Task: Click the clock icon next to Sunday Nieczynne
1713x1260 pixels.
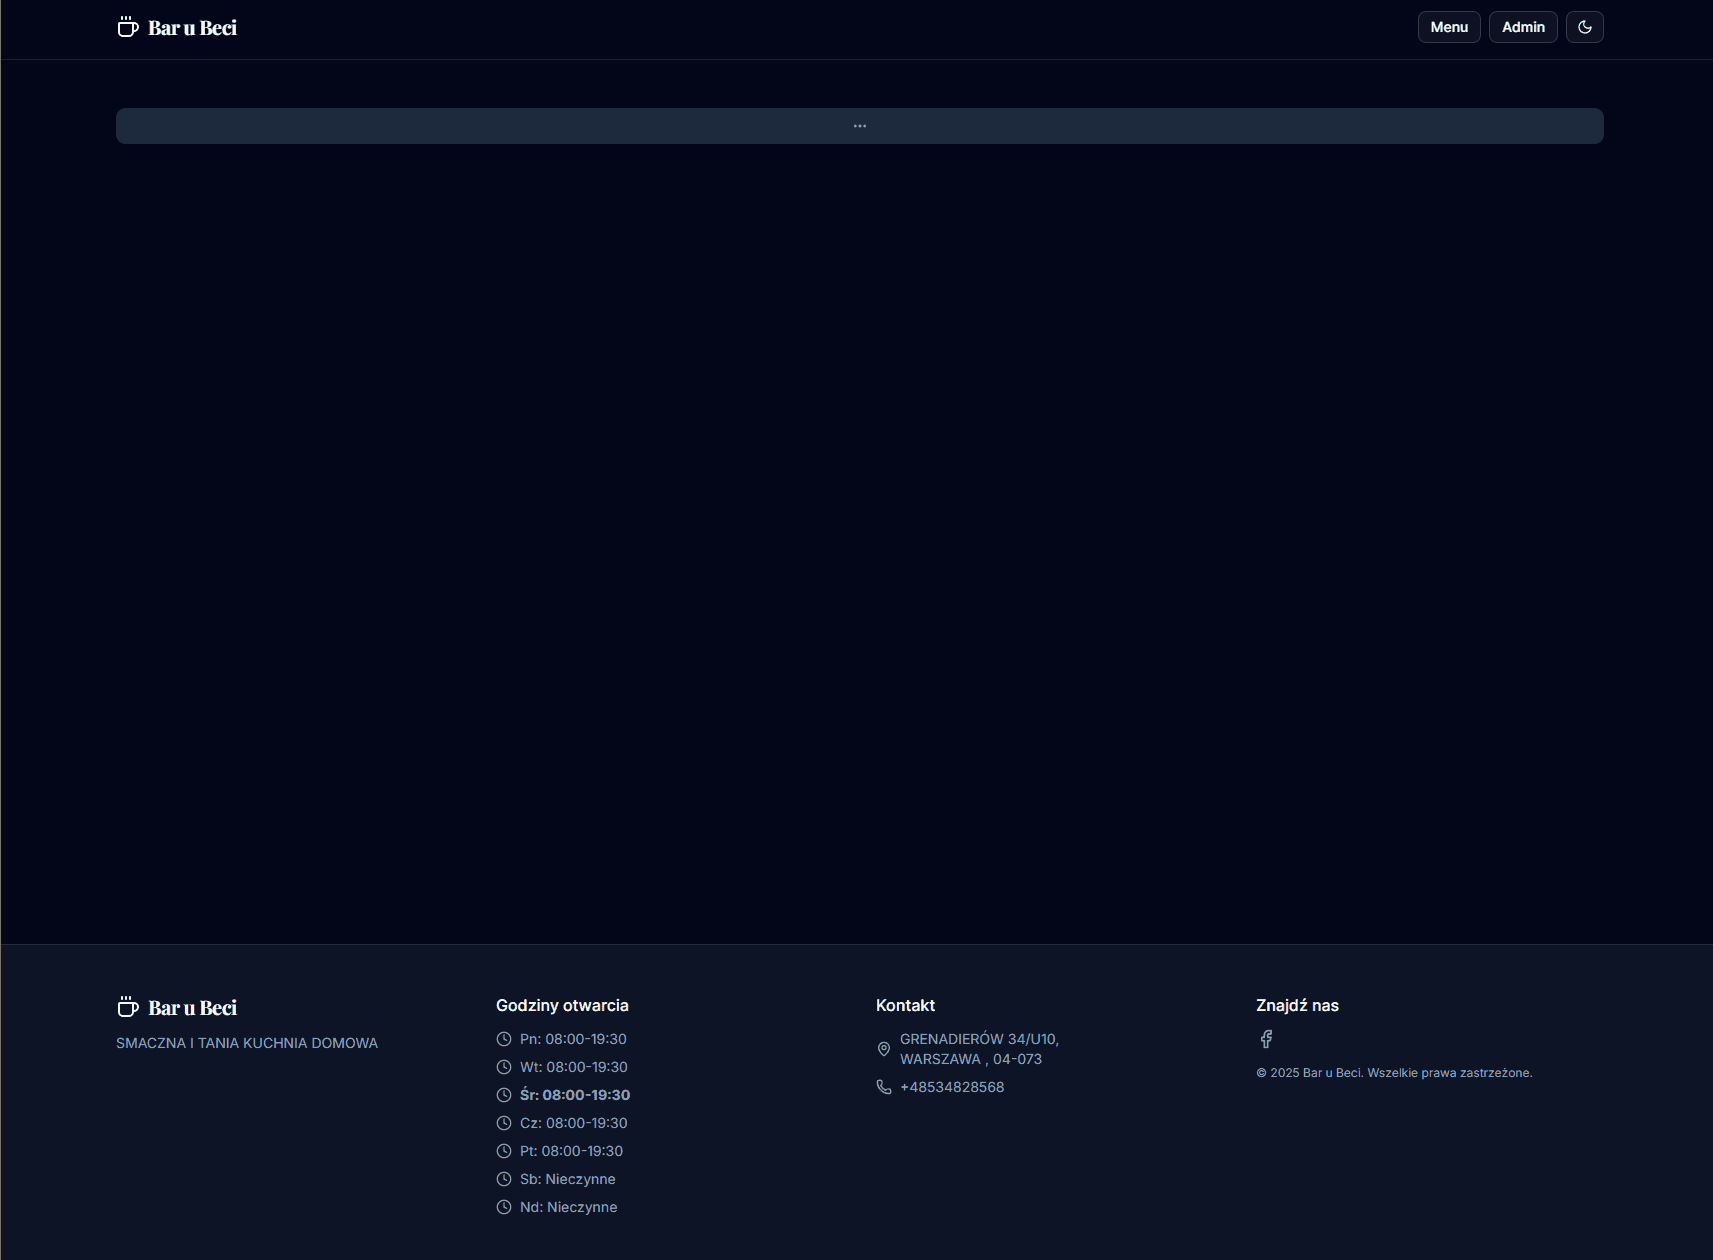Action: point(504,1207)
